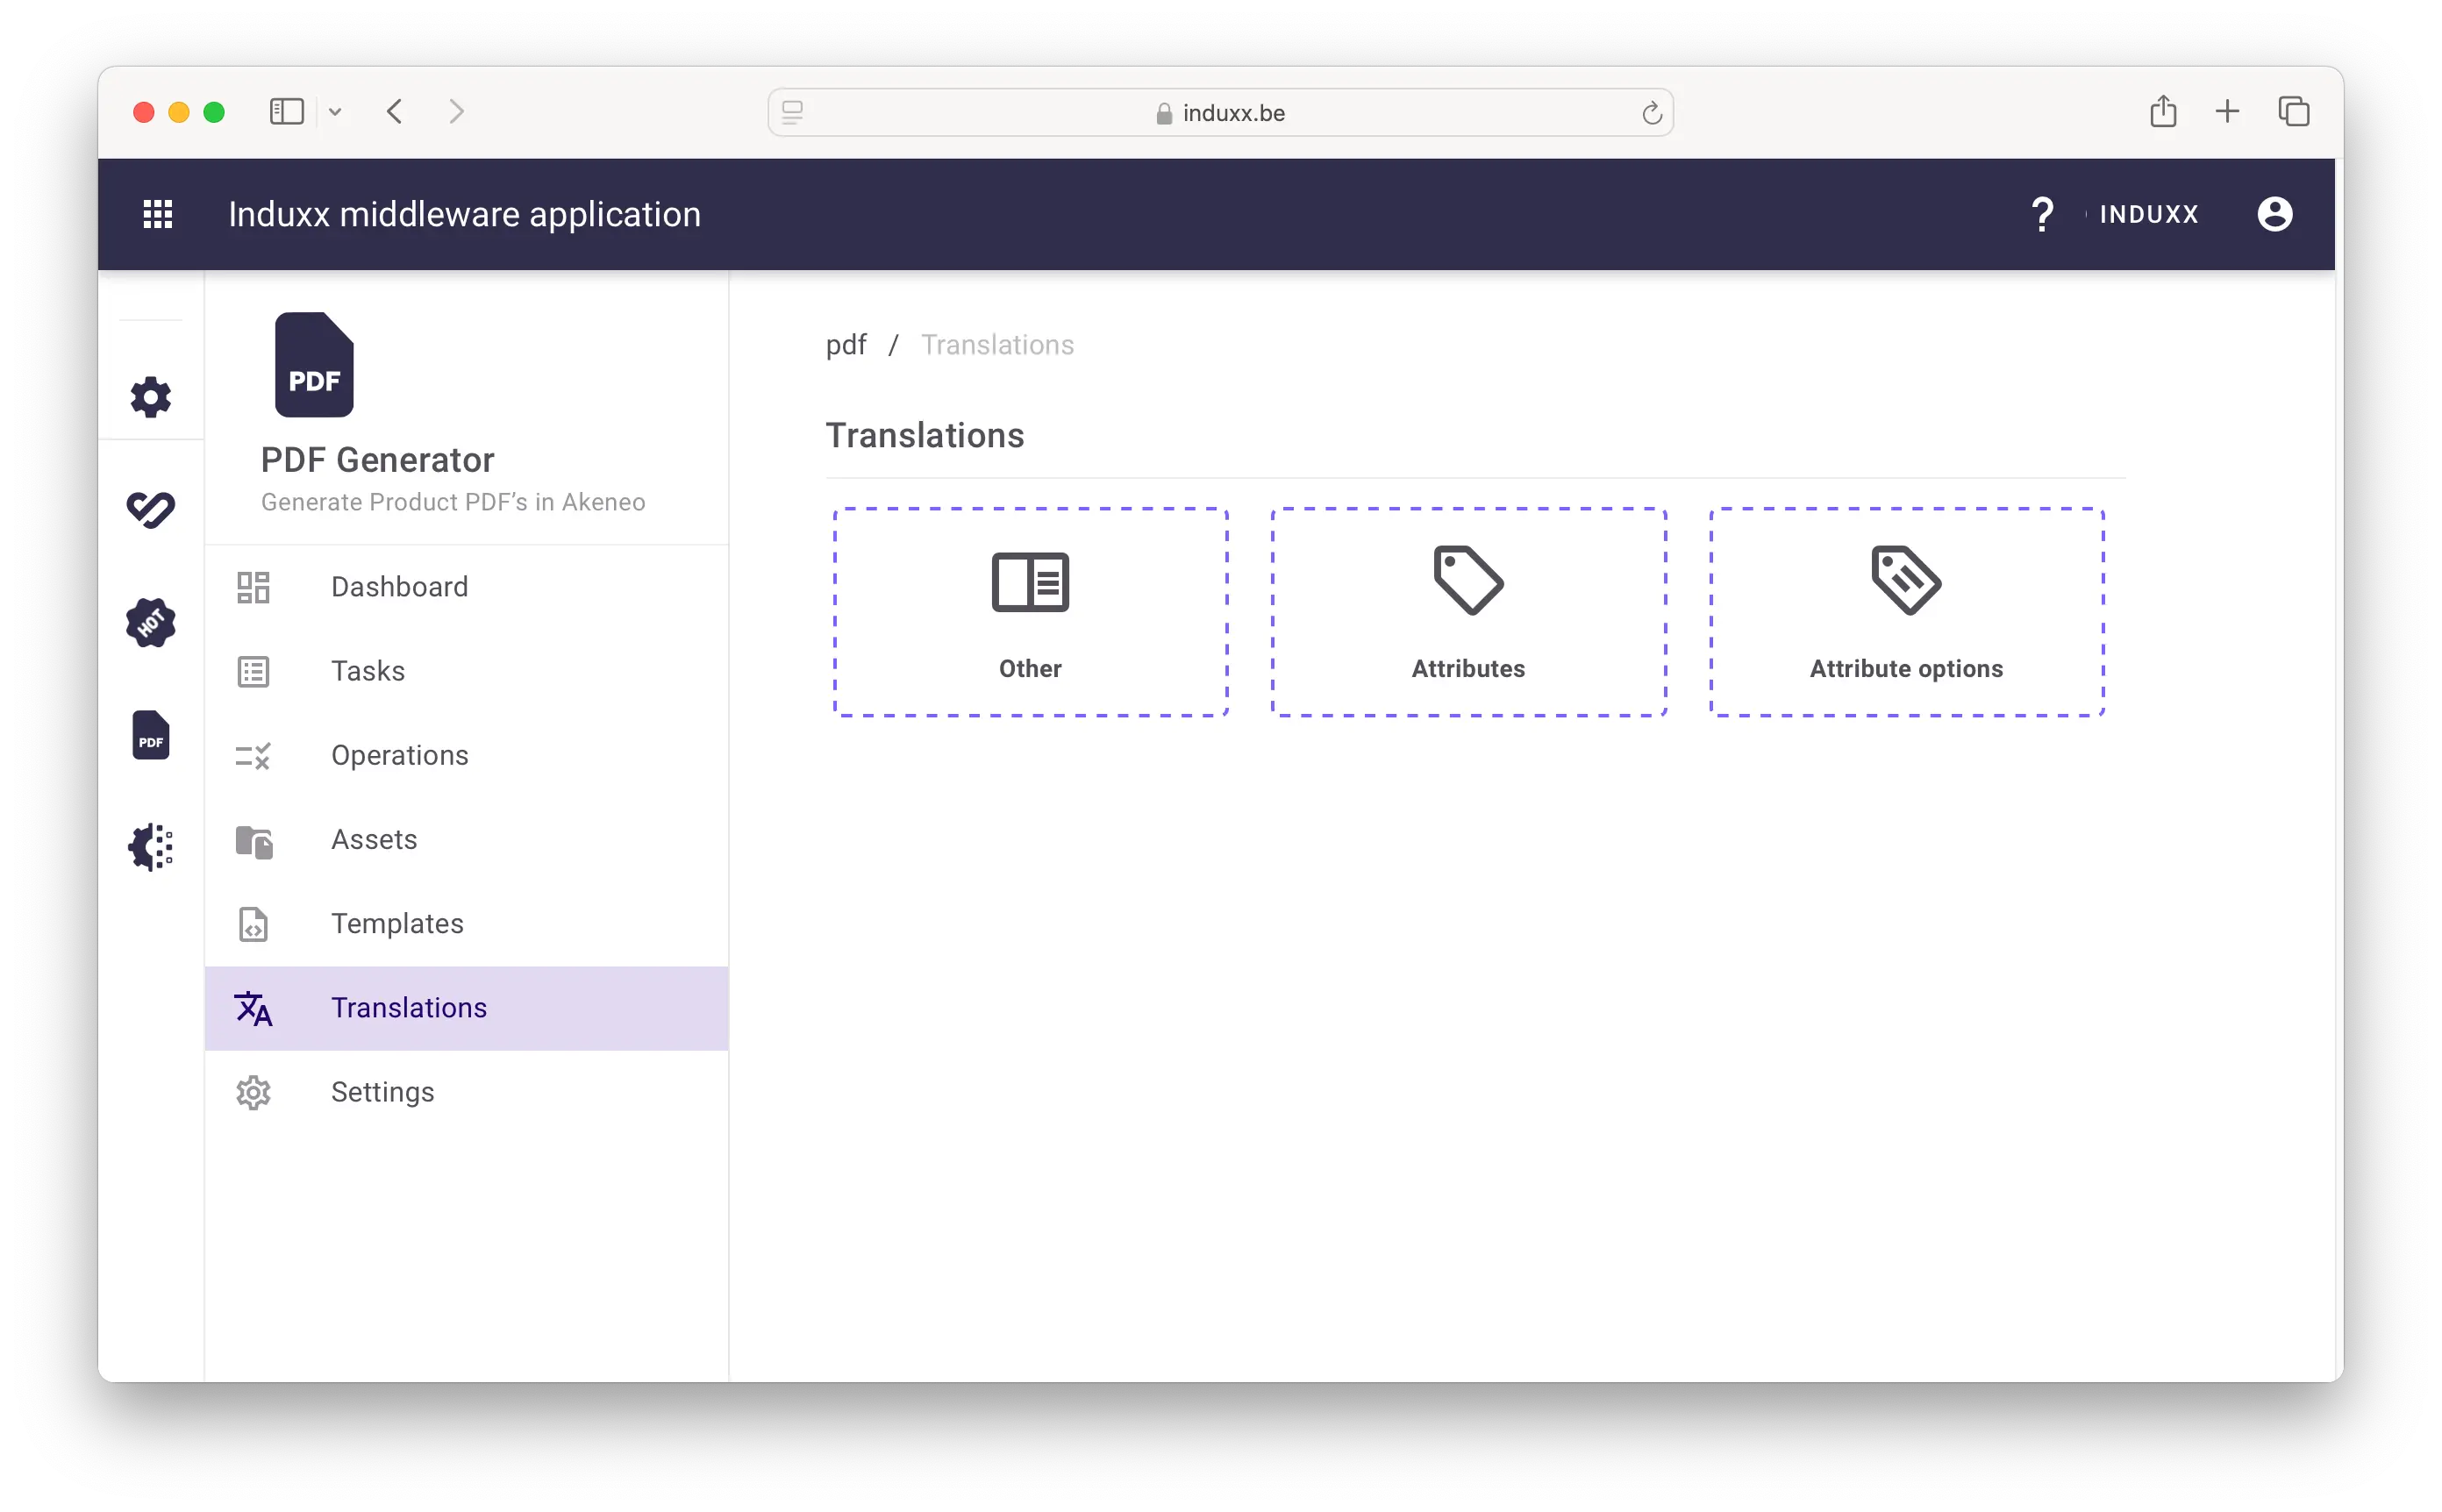Viewport: 2442px width, 1512px height.
Task: Click the Safari share icon
Action: click(2163, 111)
